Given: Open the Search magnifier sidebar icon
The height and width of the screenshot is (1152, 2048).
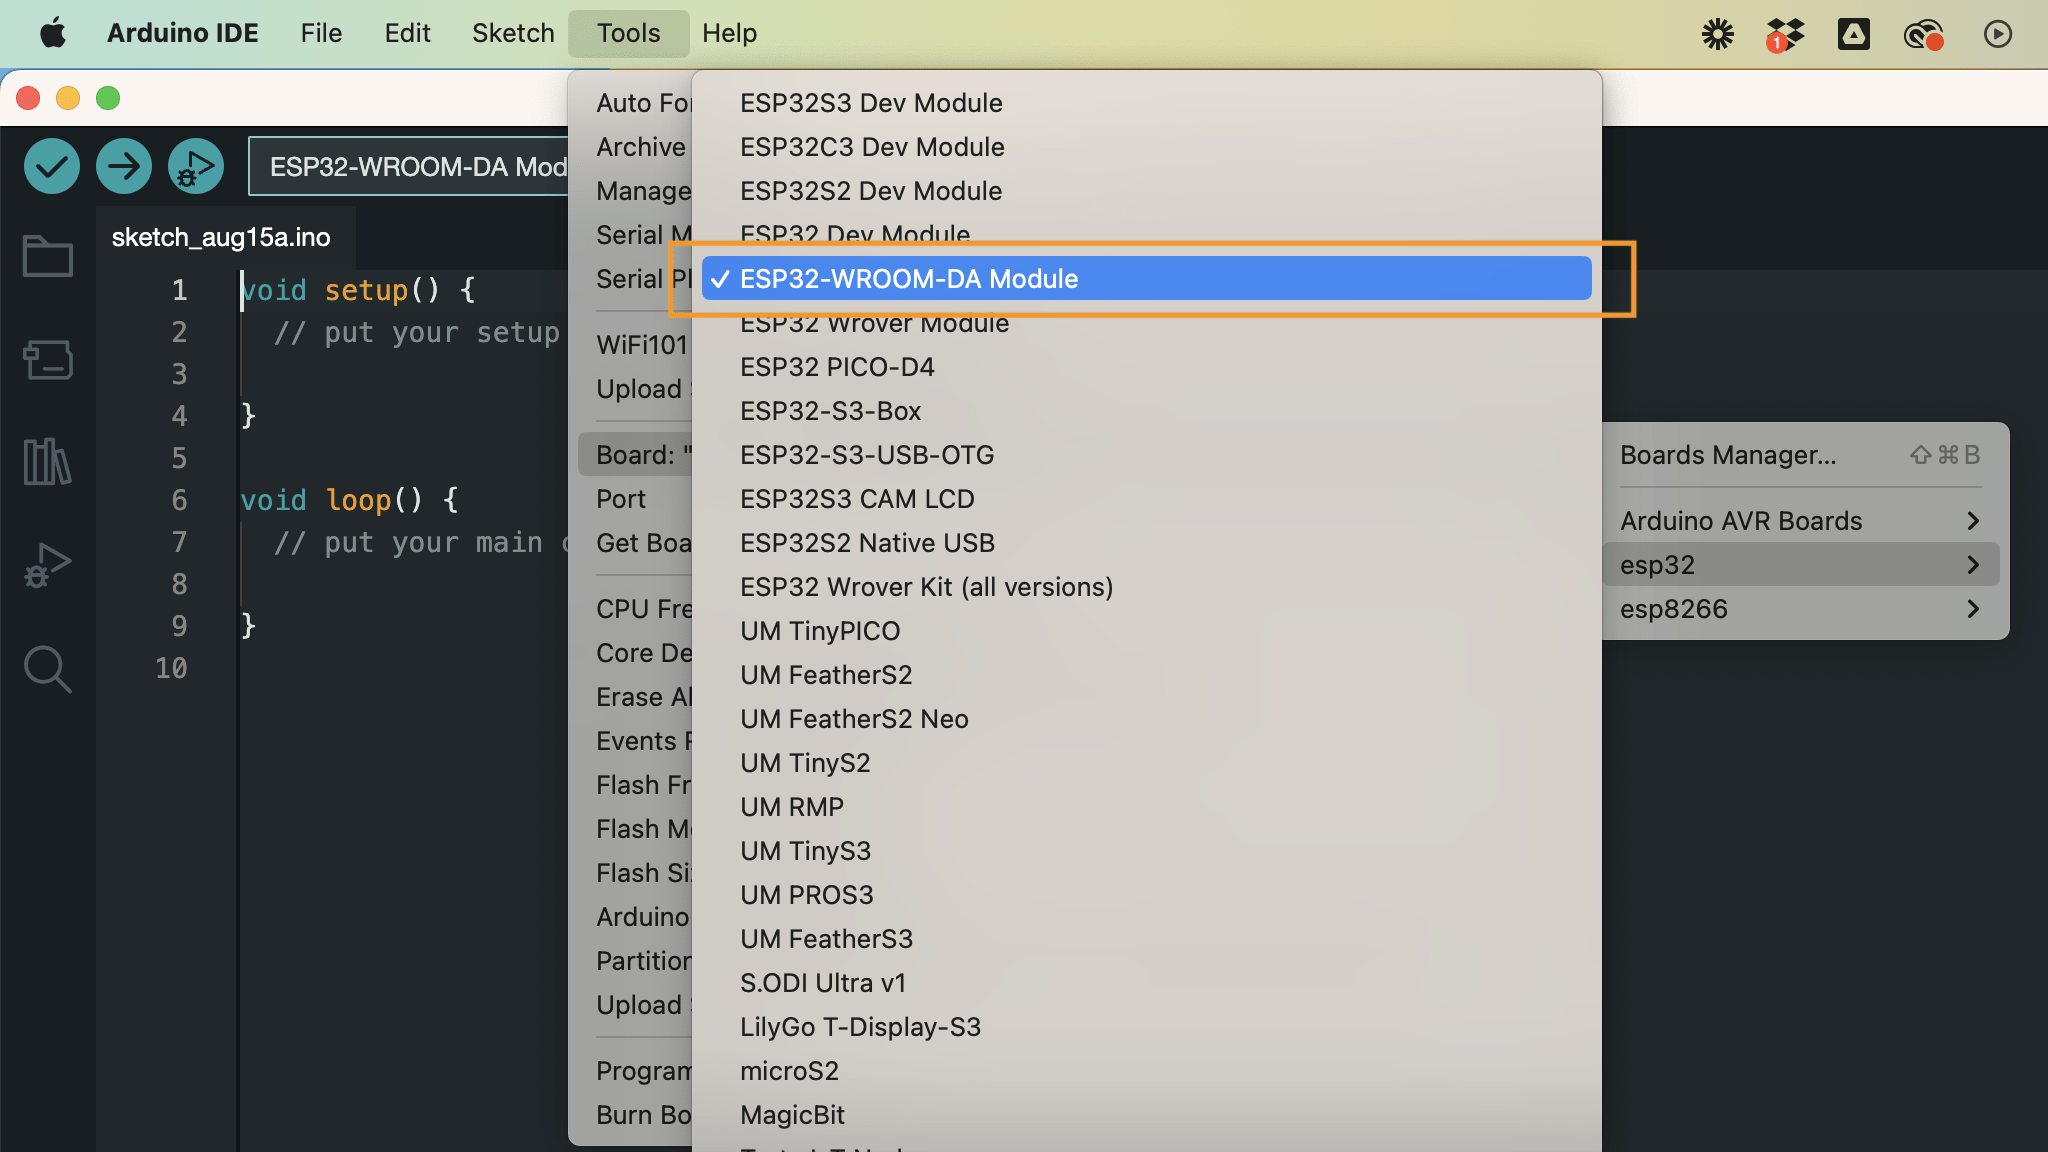Looking at the screenshot, I should coord(47,669).
